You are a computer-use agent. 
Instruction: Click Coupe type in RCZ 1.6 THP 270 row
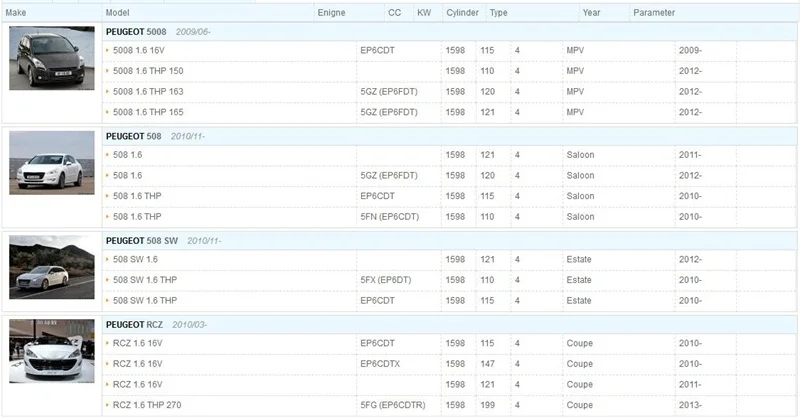(x=580, y=405)
